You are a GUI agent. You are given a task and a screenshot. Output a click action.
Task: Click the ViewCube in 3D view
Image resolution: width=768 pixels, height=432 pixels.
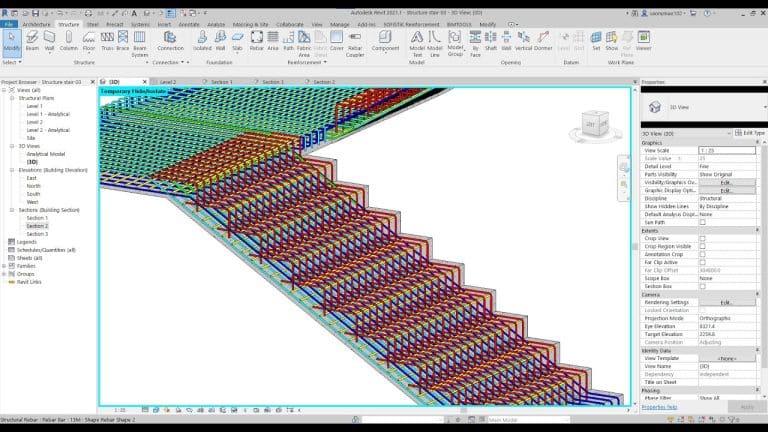coord(596,124)
